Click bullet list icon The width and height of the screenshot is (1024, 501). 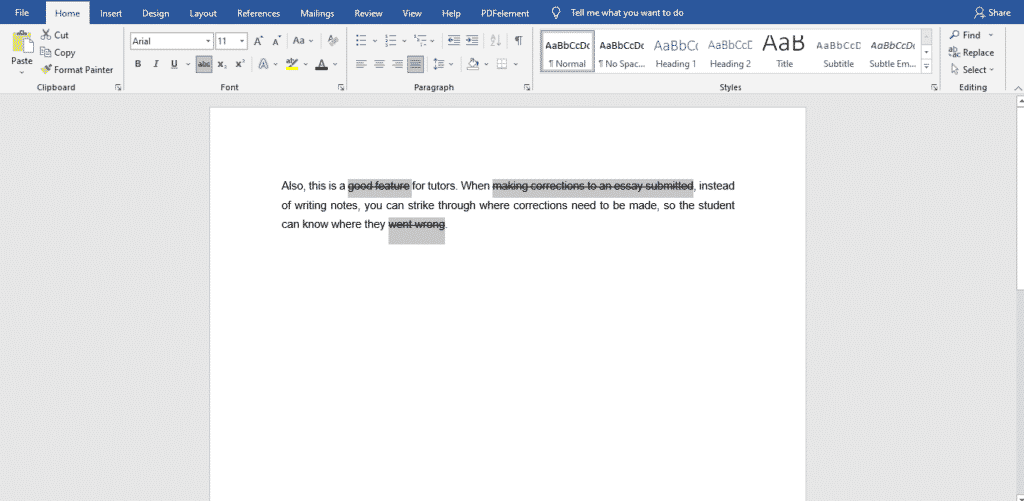tap(361, 40)
